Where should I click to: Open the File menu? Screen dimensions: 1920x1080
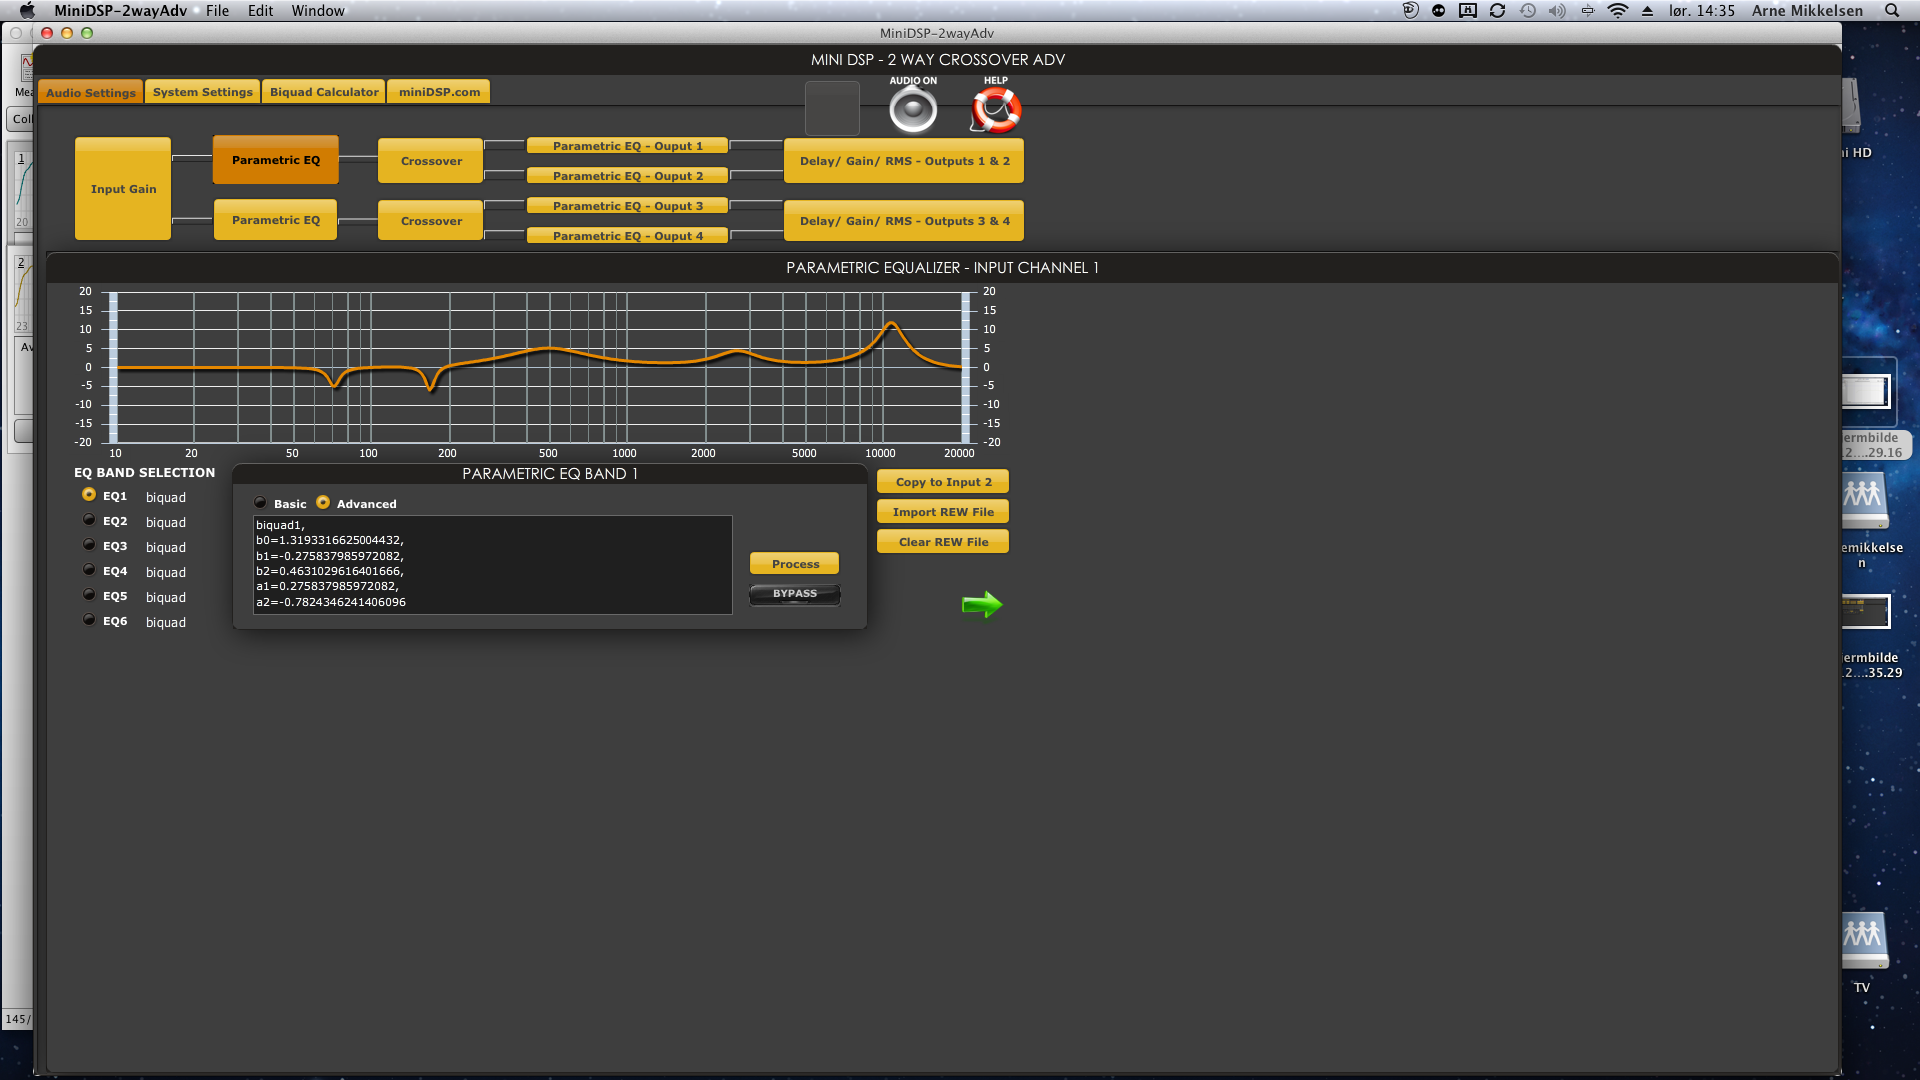pyautogui.click(x=217, y=11)
